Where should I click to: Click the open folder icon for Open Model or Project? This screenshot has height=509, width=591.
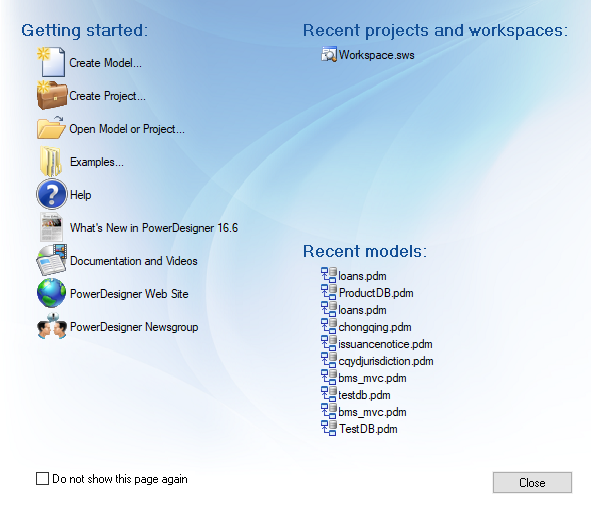coord(51,128)
